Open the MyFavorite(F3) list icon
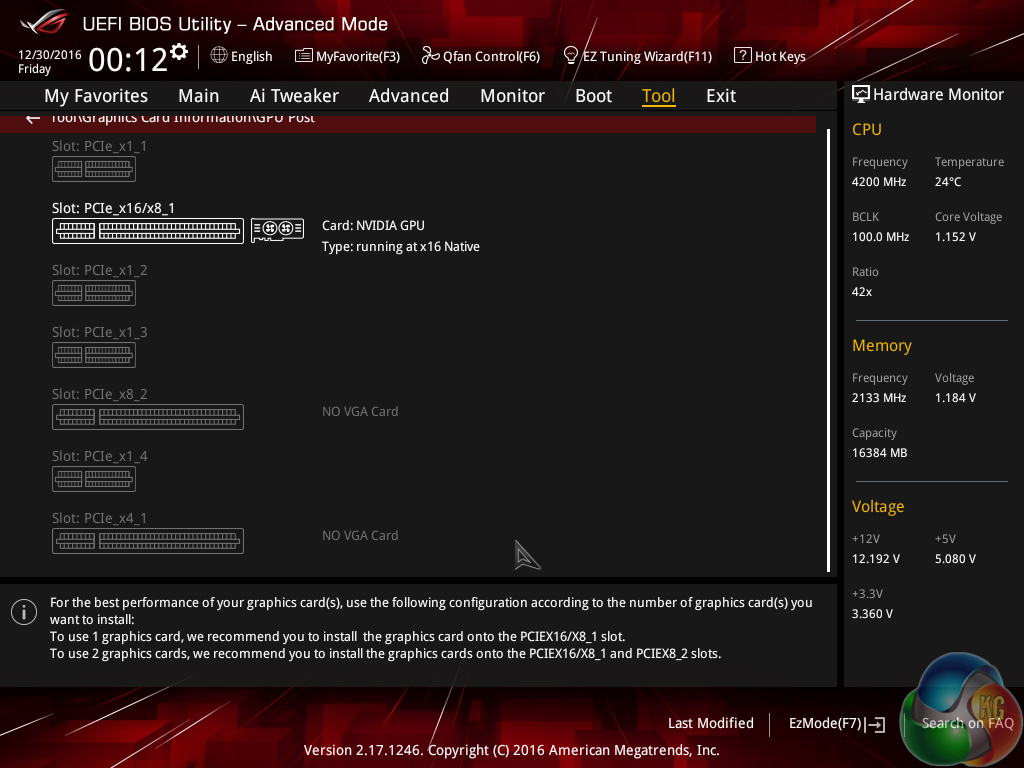The width and height of the screenshot is (1024, 768). pos(303,56)
